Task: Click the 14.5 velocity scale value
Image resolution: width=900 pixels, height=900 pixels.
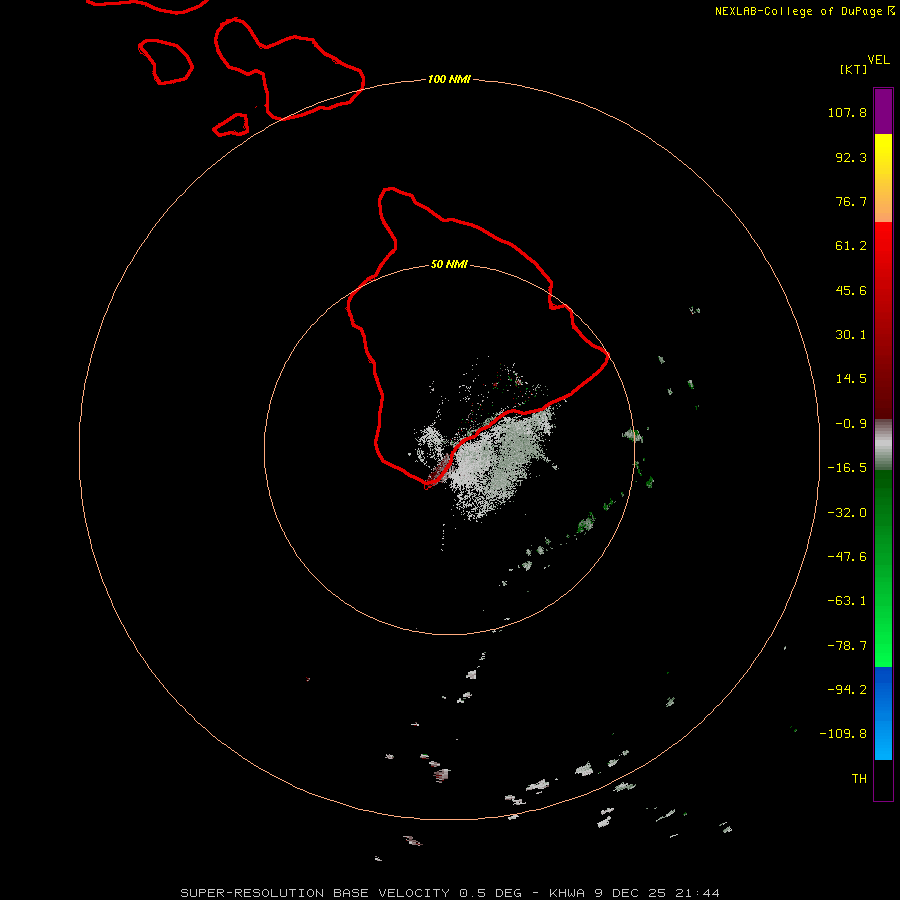Action: tap(851, 379)
